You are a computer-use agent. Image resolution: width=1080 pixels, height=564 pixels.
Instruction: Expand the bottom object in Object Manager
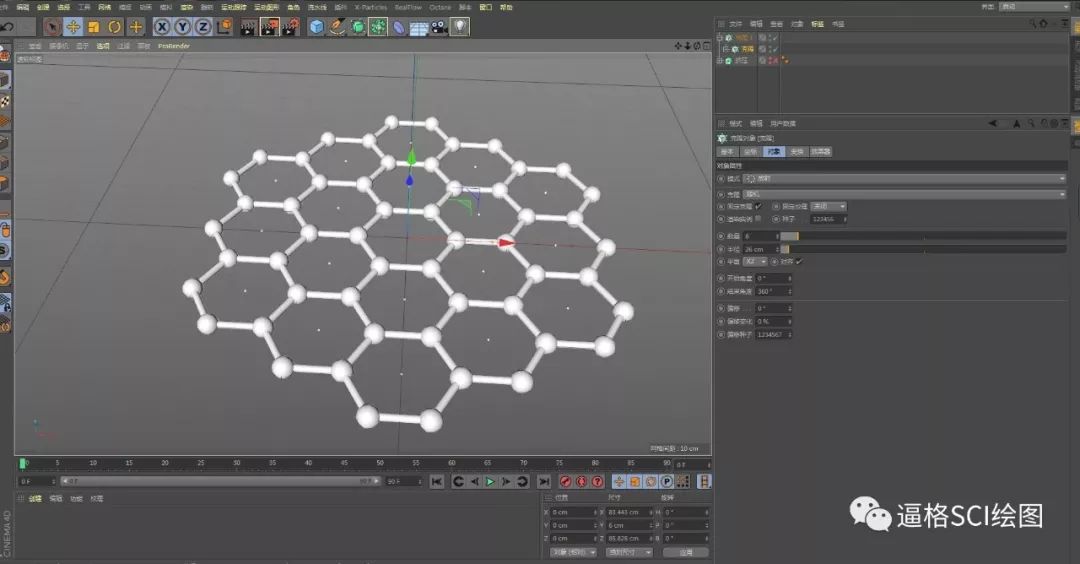pyautogui.click(x=720, y=61)
